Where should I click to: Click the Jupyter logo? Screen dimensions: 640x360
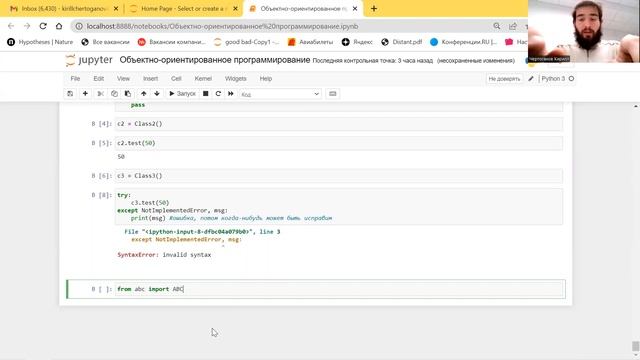click(x=89, y=60)
